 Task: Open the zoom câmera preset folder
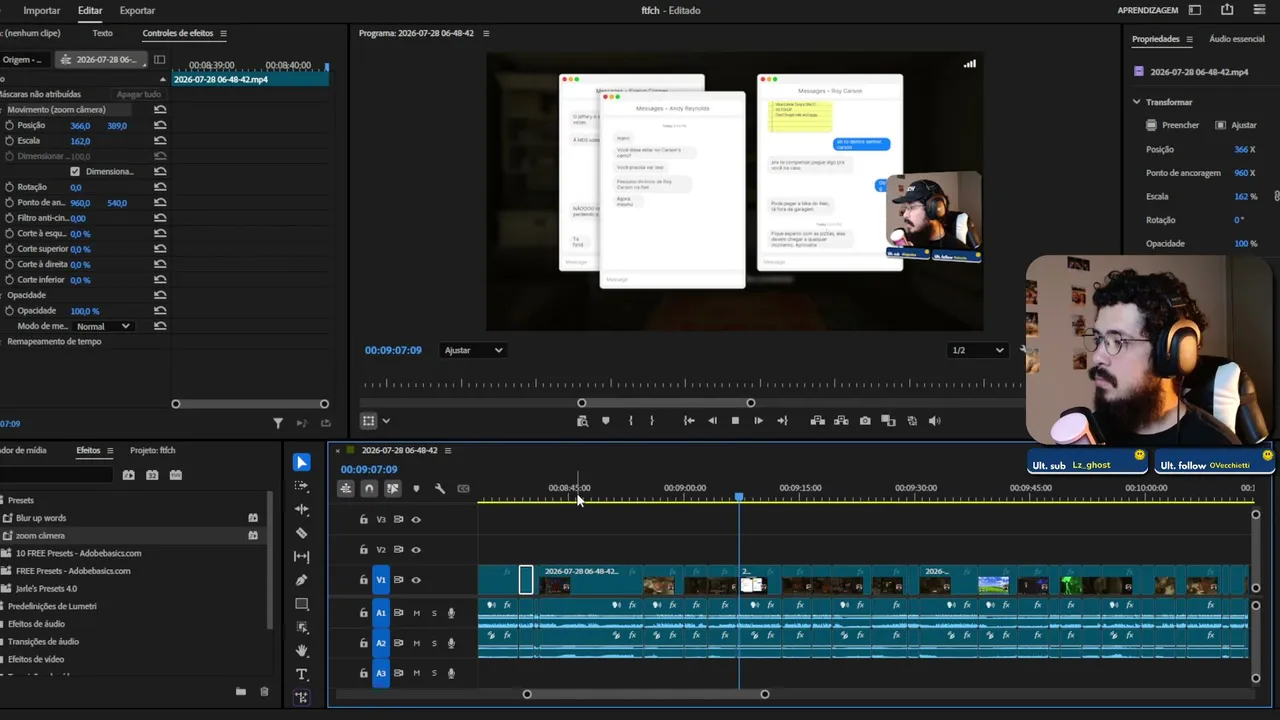40,536
